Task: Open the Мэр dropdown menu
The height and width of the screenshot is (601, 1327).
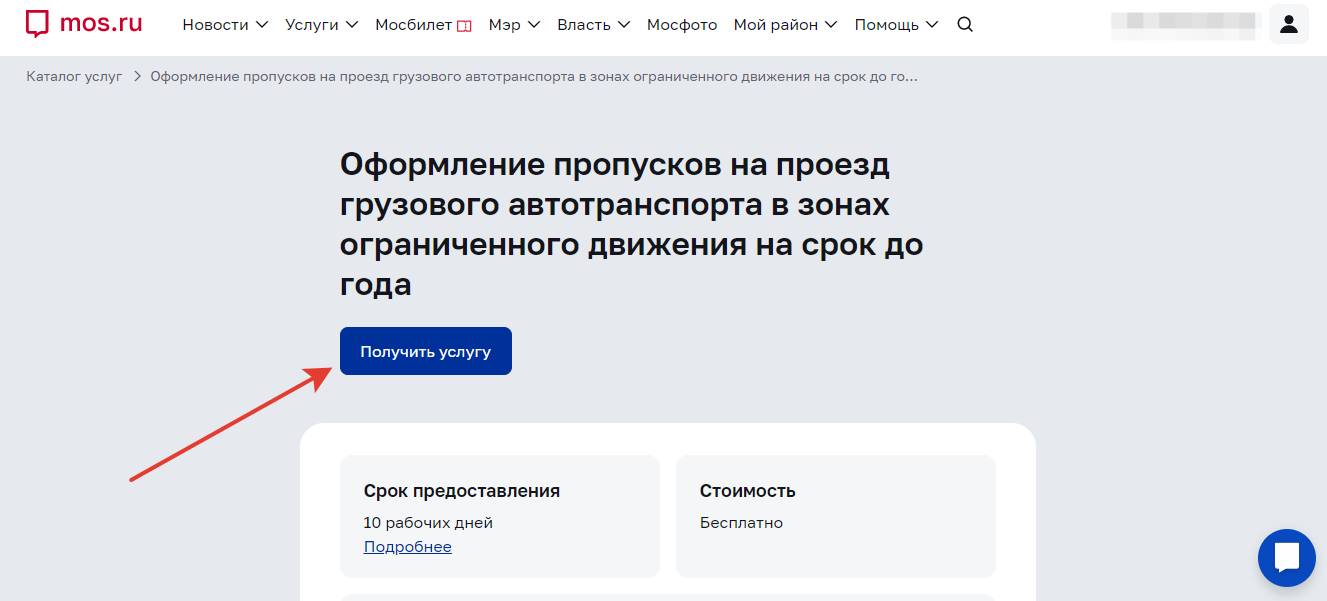Action: [x=514, y=25]
